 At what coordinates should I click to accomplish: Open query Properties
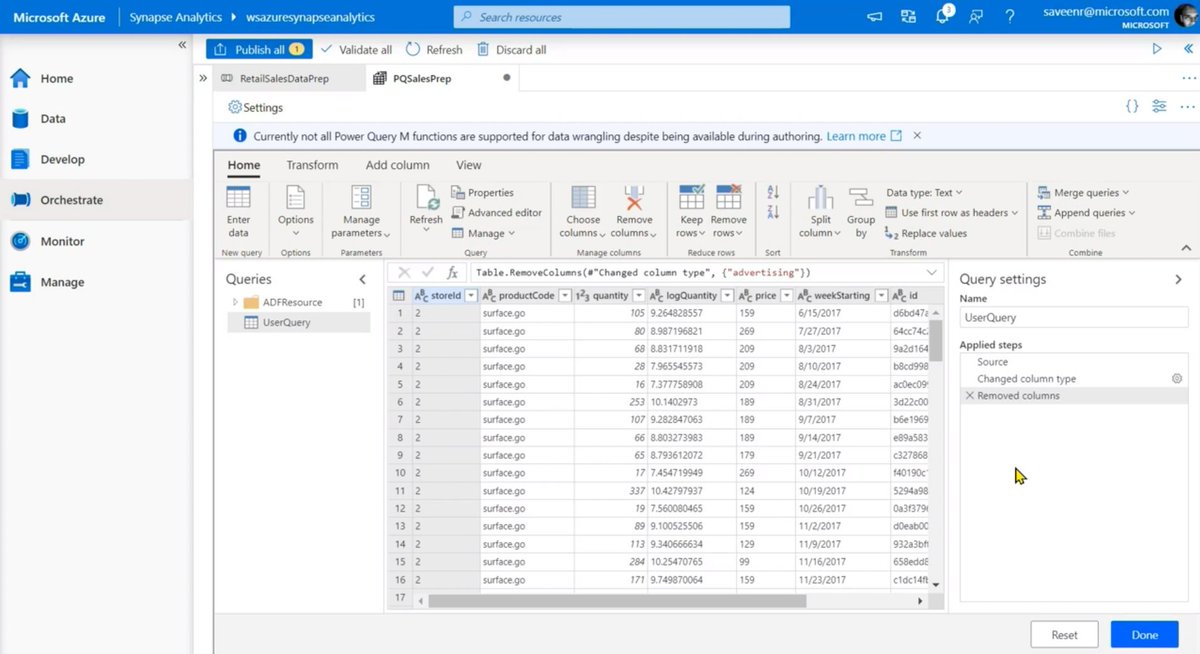tap(483, 192)
